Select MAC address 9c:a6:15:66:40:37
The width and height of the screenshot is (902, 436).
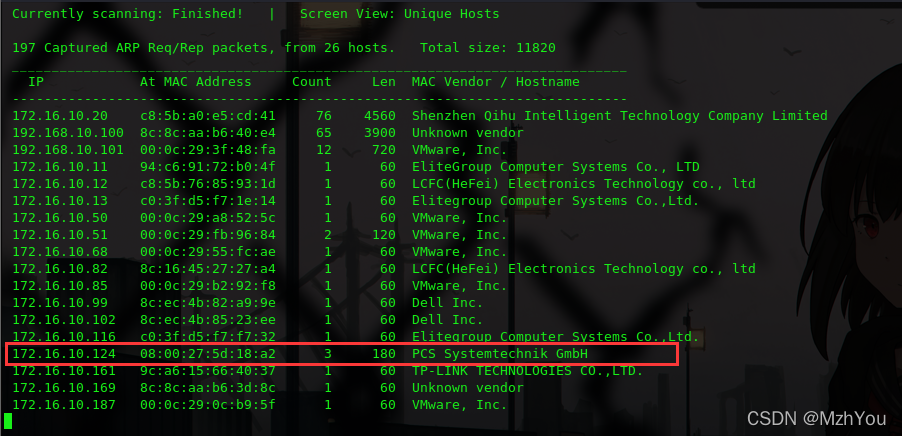pos(208,371)
